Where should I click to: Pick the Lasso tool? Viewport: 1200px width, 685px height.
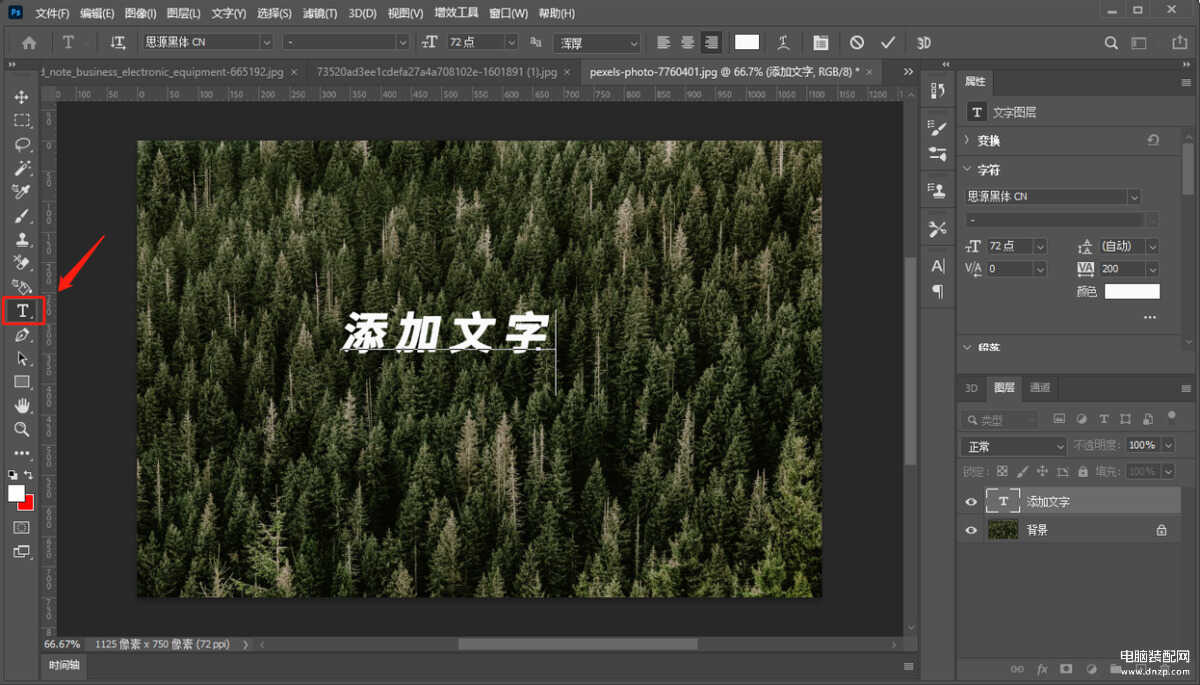[21, 144]
